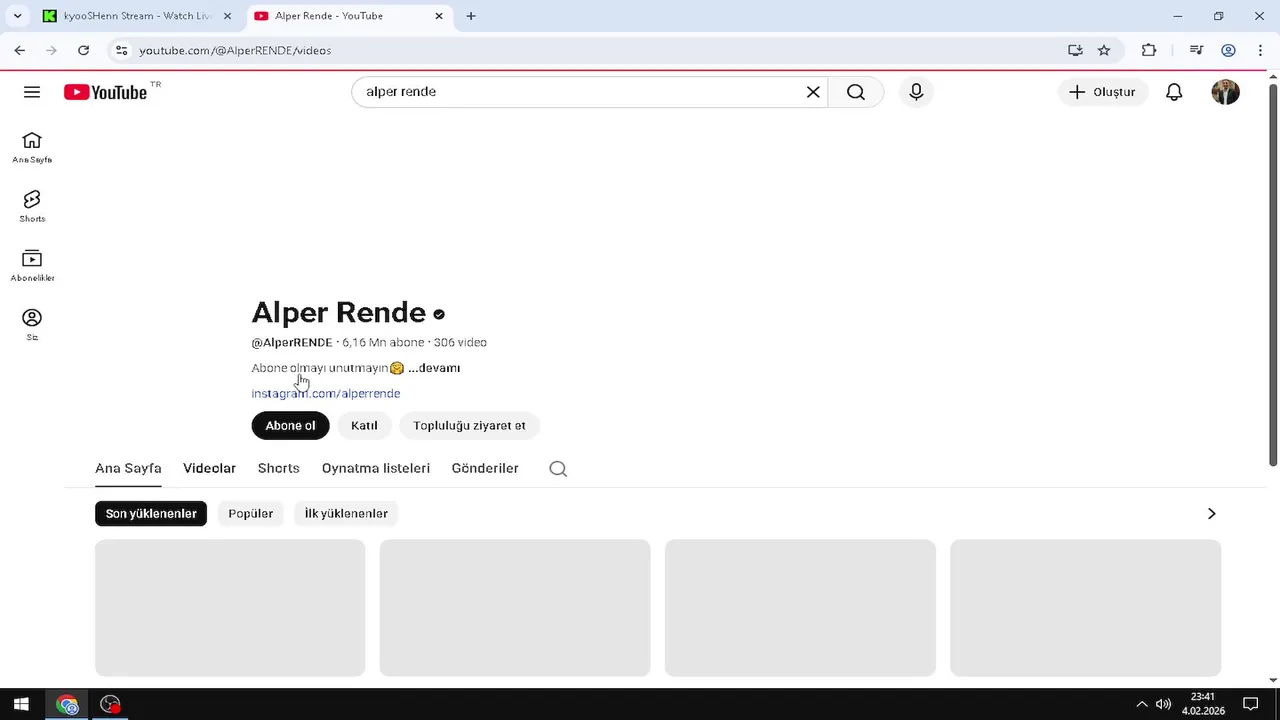Open the Windows notification center
Image resolution: width=1280 pixels, height=720 pixels.
[1250, 704]
